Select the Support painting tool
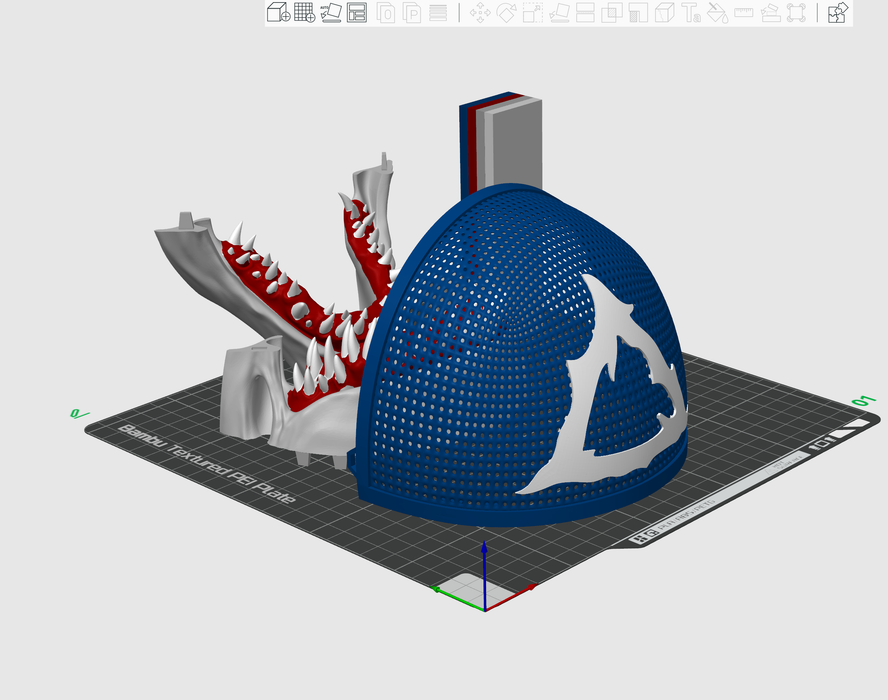The image size is (888, 700). click(x=638, y=13)
